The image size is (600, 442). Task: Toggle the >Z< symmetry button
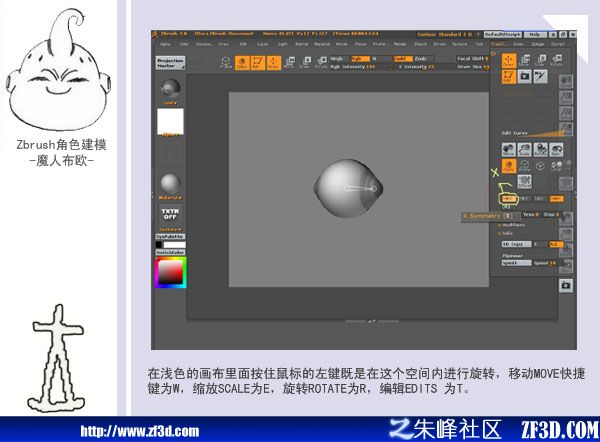[x=540, y=199]
